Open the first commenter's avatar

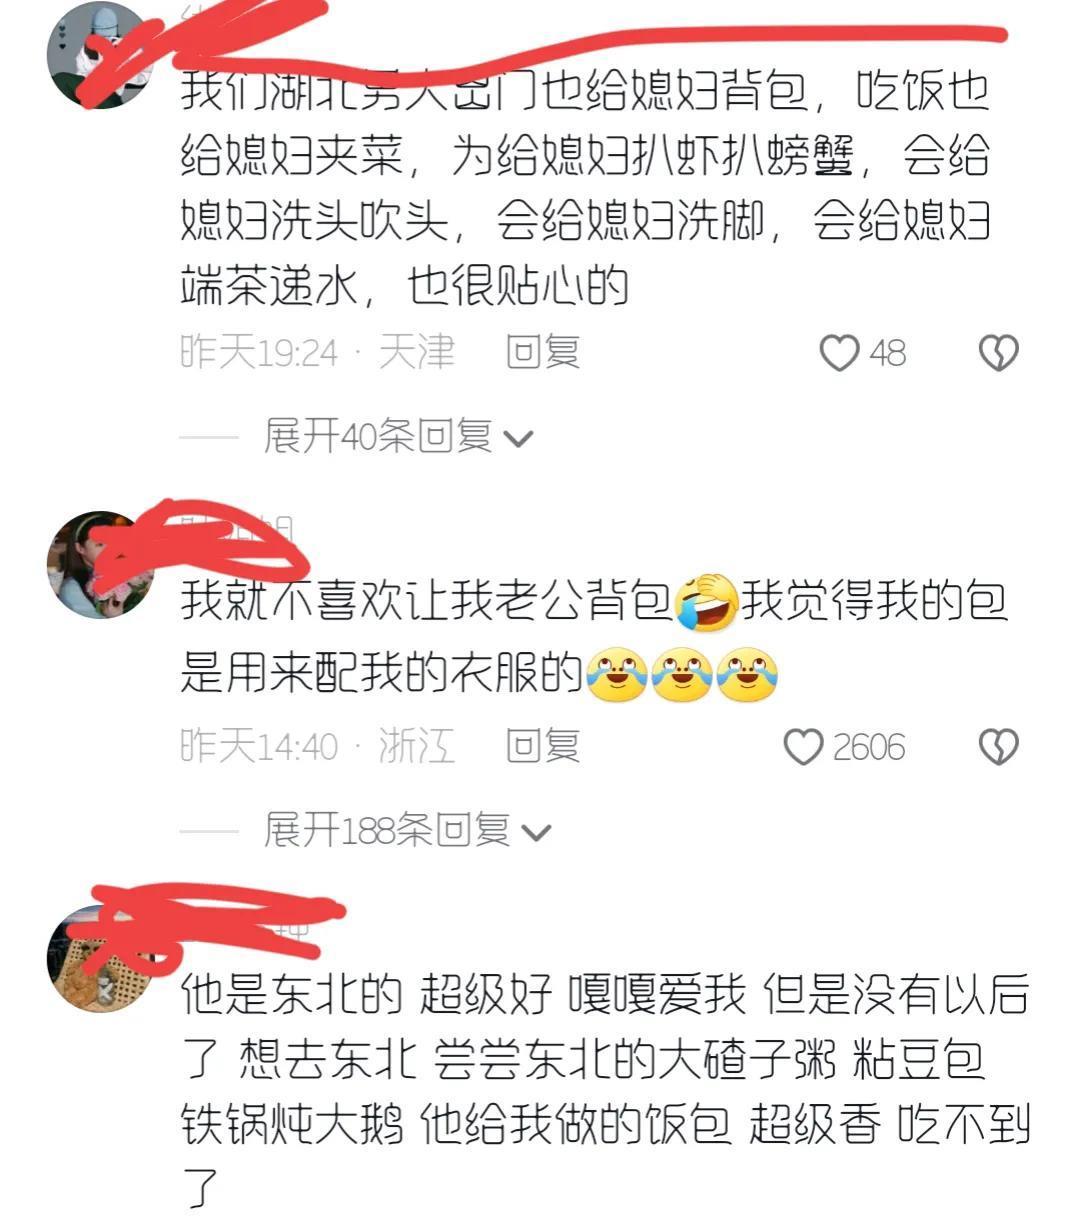click(100, 55)
